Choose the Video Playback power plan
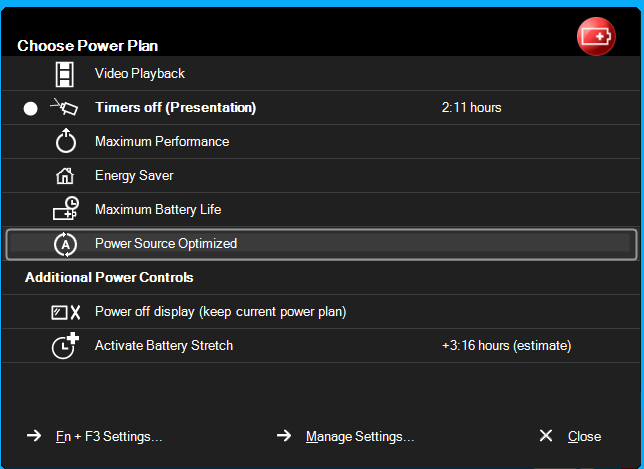 point(140,74)
